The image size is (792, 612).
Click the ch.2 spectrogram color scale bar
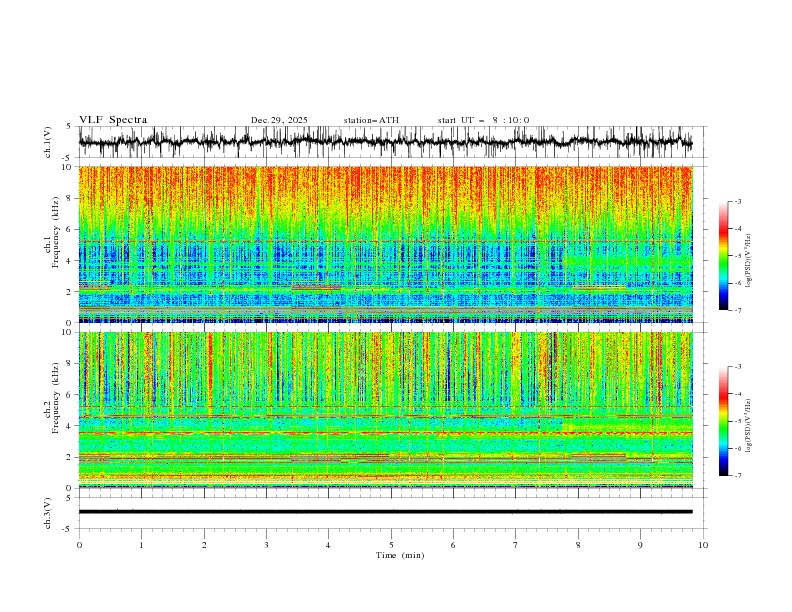723,421
